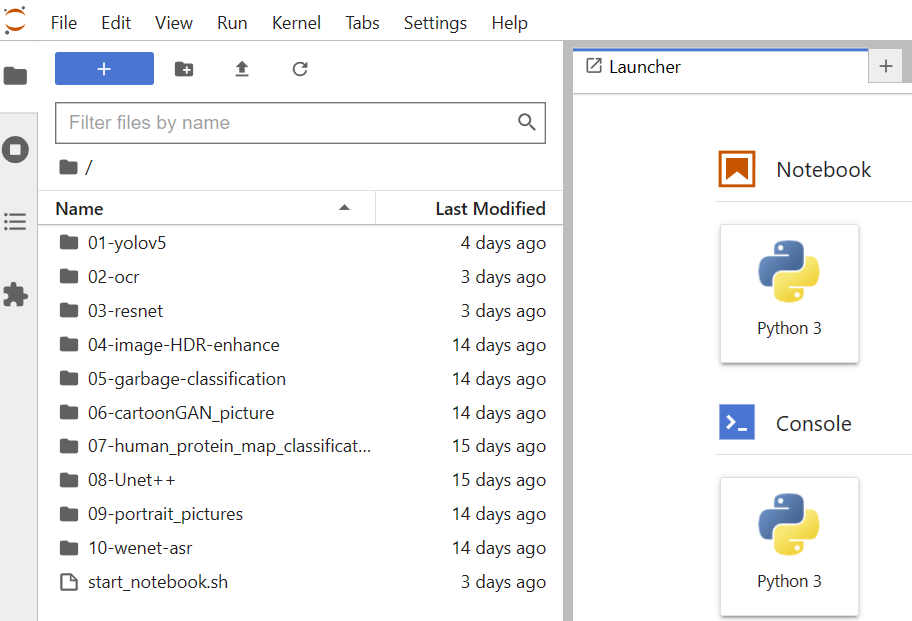The height and width of the screenshot is (621, 912).
Task: Click the blue New Launcher plus button
Action: point(104,69)
